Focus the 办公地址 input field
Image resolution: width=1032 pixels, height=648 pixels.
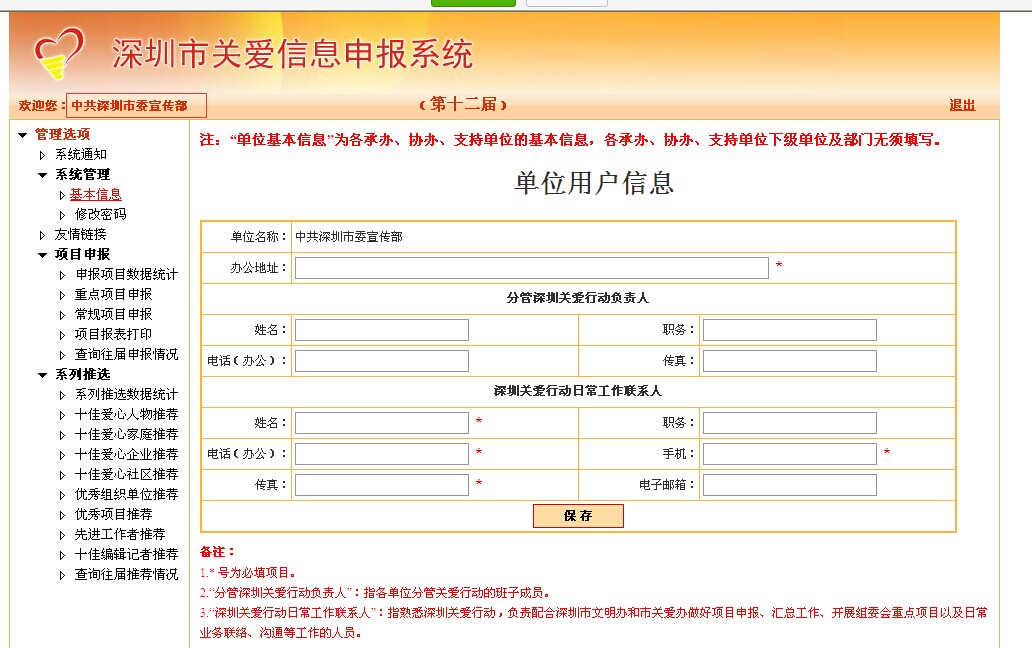pos(532,268)
